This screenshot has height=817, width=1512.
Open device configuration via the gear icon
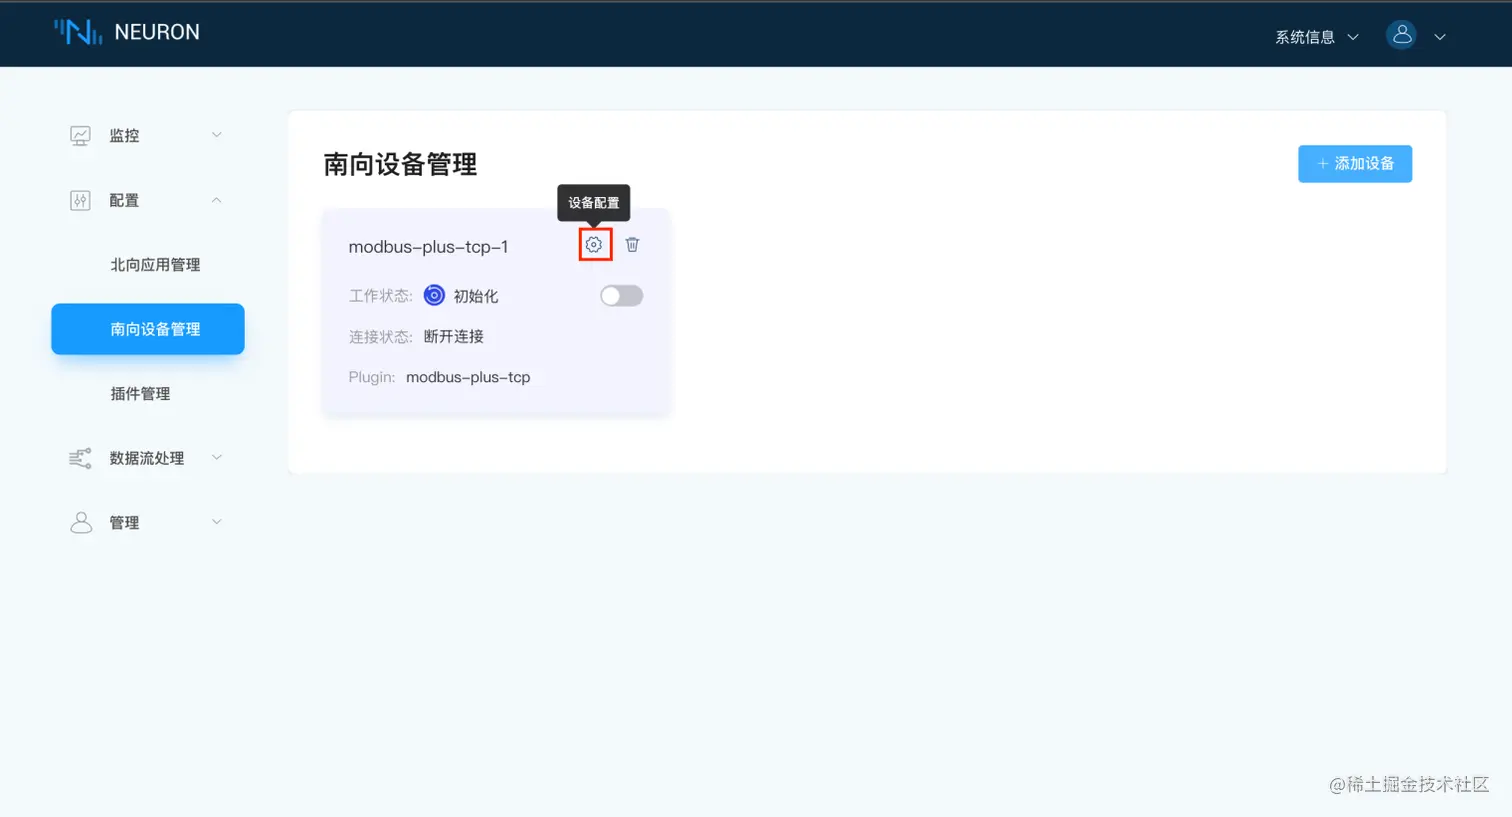point(594,244)
